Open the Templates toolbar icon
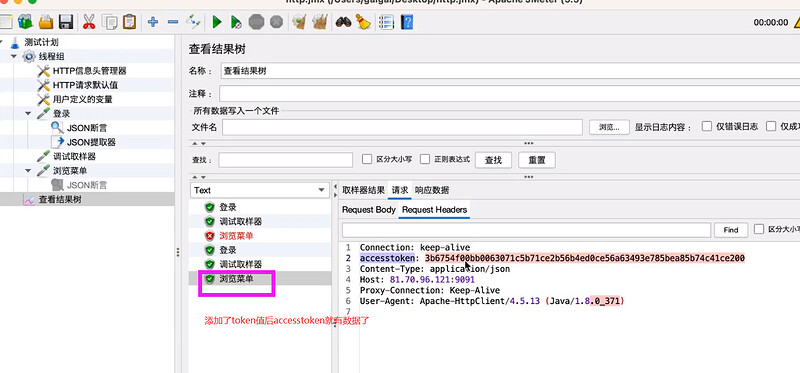 pos(24,21)
